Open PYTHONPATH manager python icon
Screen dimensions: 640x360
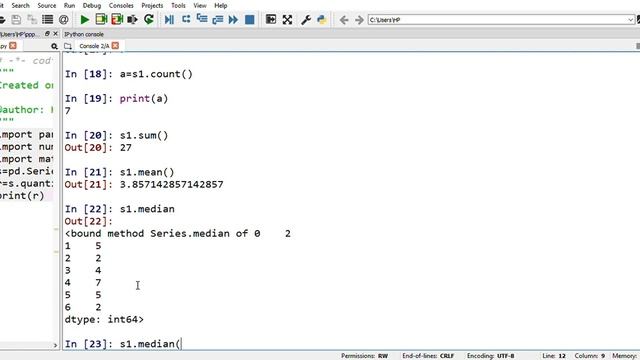tap(322, 20)
